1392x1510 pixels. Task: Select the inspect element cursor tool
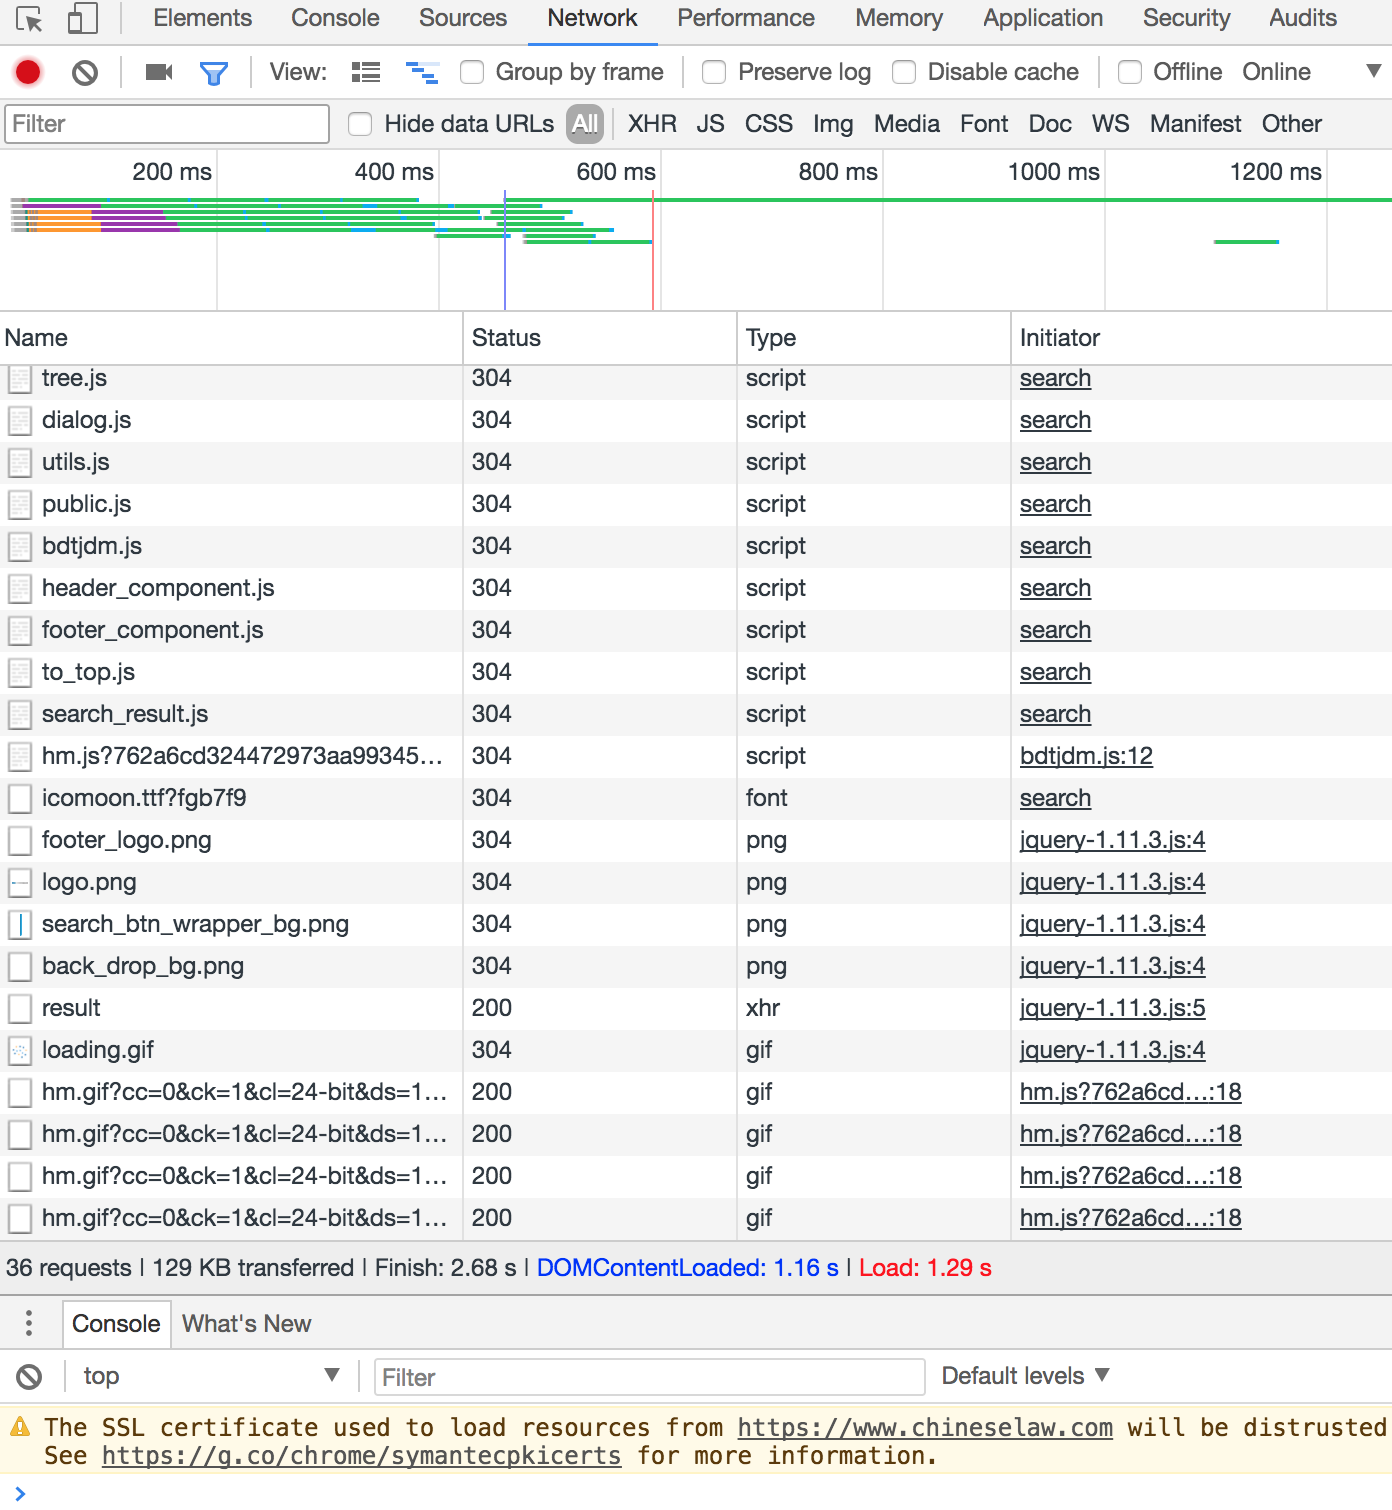31,18
